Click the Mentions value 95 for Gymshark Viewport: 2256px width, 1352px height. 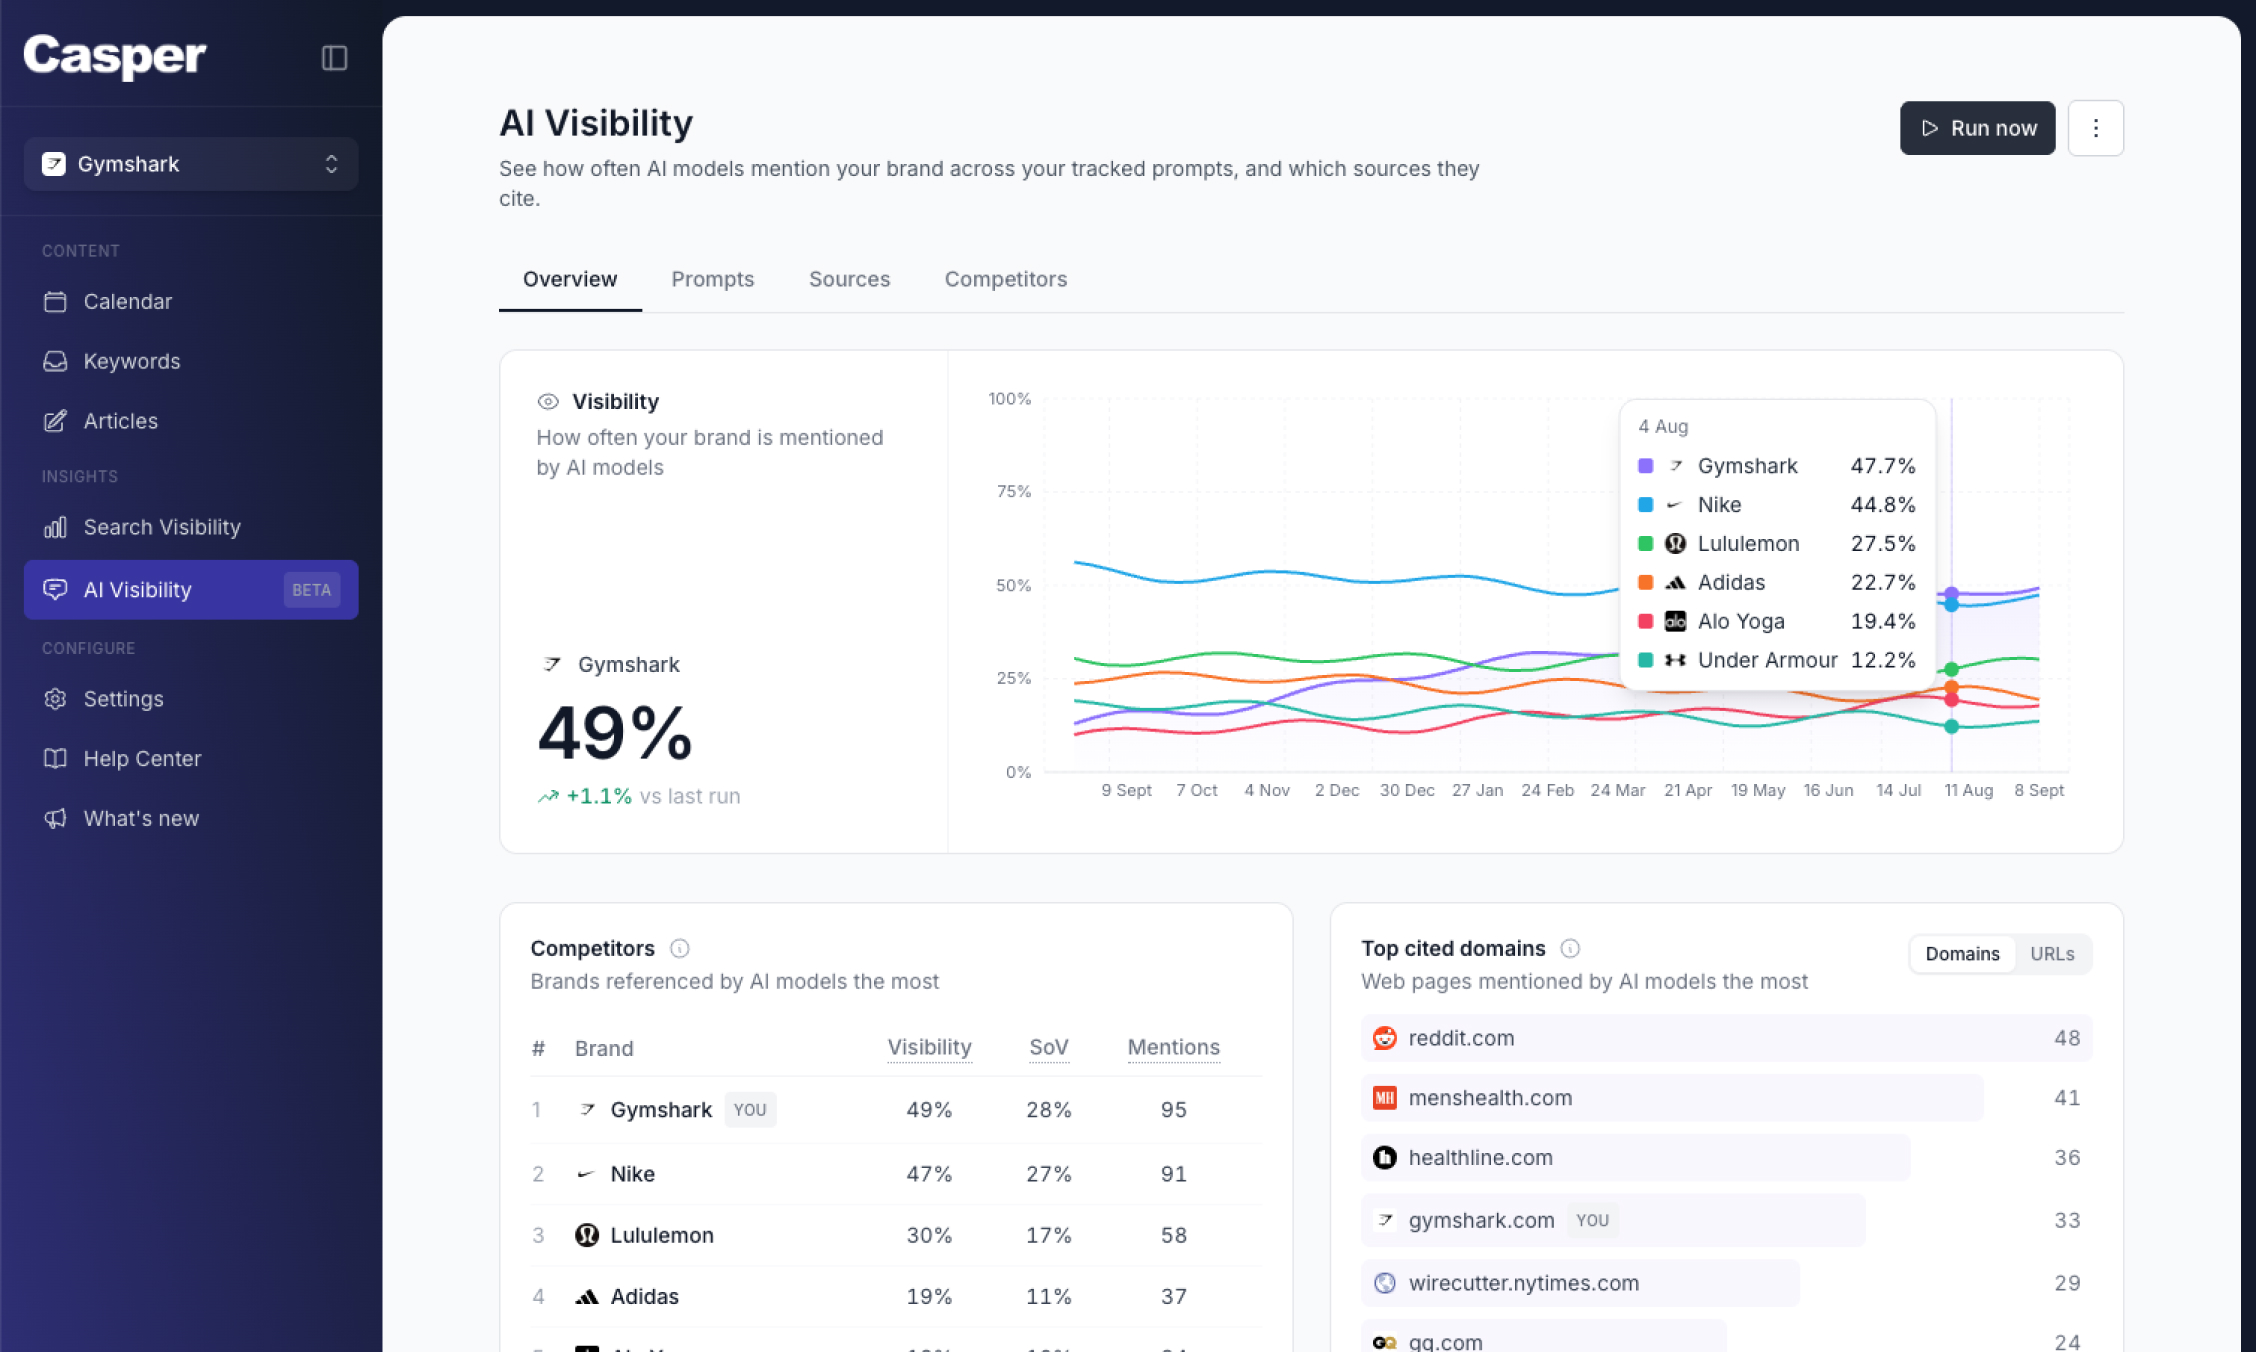[1173, 1110]
